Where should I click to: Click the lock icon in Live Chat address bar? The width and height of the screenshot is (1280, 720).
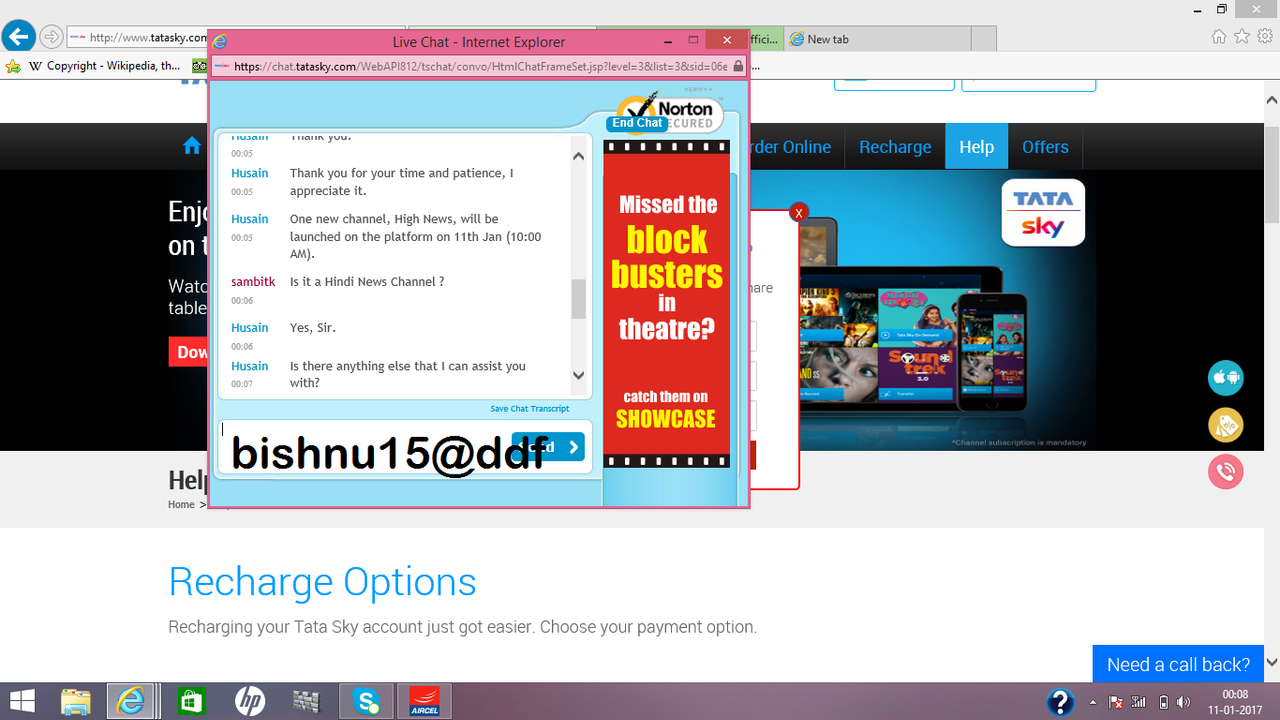click(x=738, y=66)
